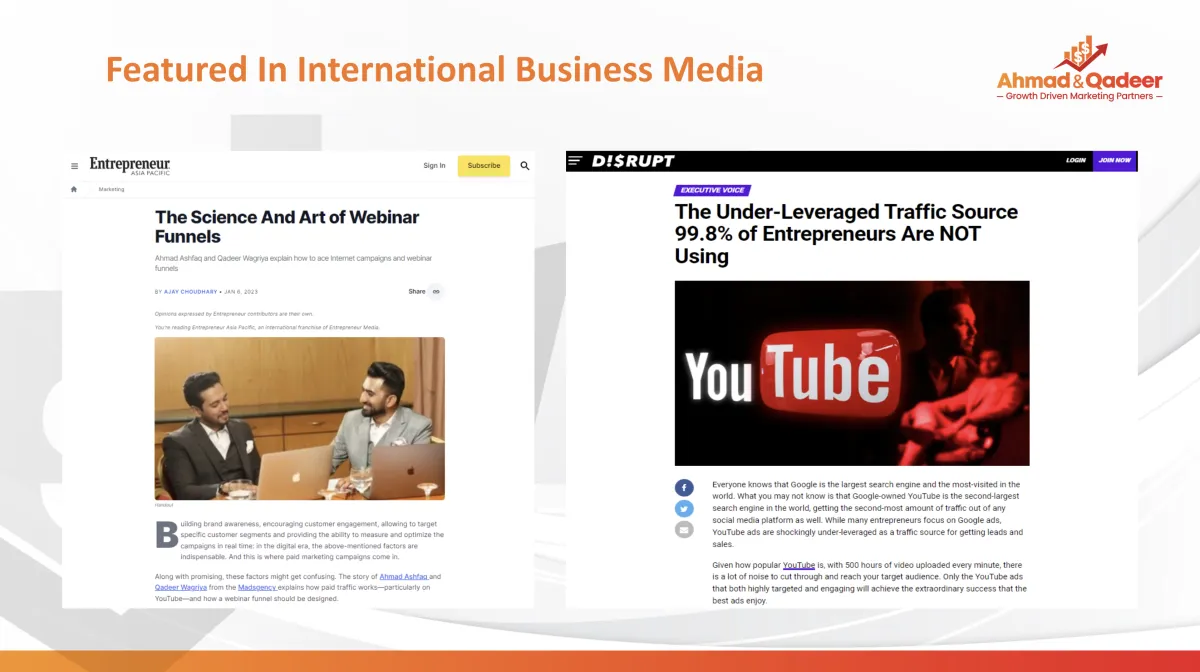Click the drop-cap paragraph "Building brand awareness"

point(299,540)
